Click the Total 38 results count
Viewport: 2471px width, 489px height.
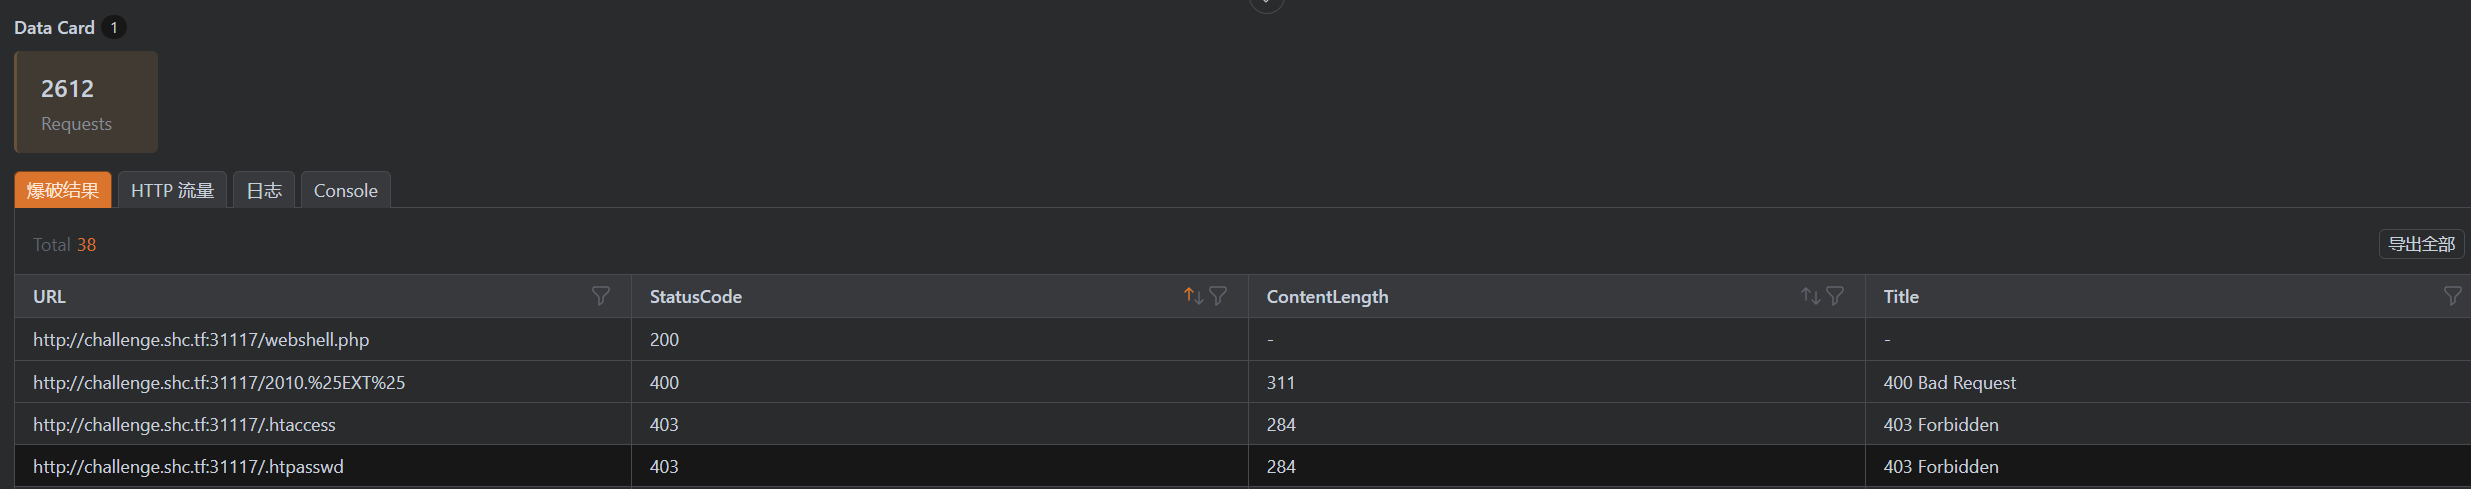(65, 245)
